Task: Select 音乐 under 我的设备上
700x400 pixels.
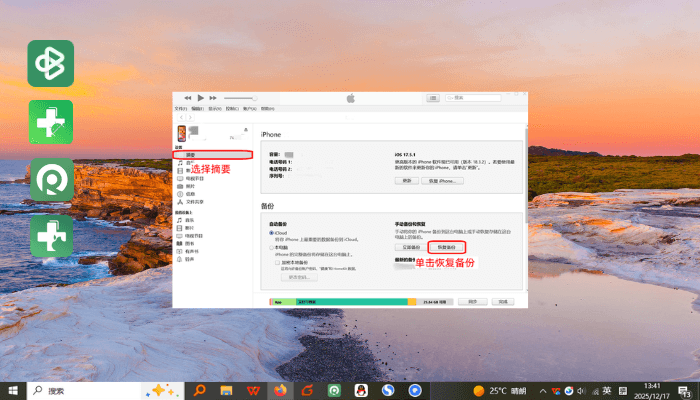Action: (x=186, y=220)
